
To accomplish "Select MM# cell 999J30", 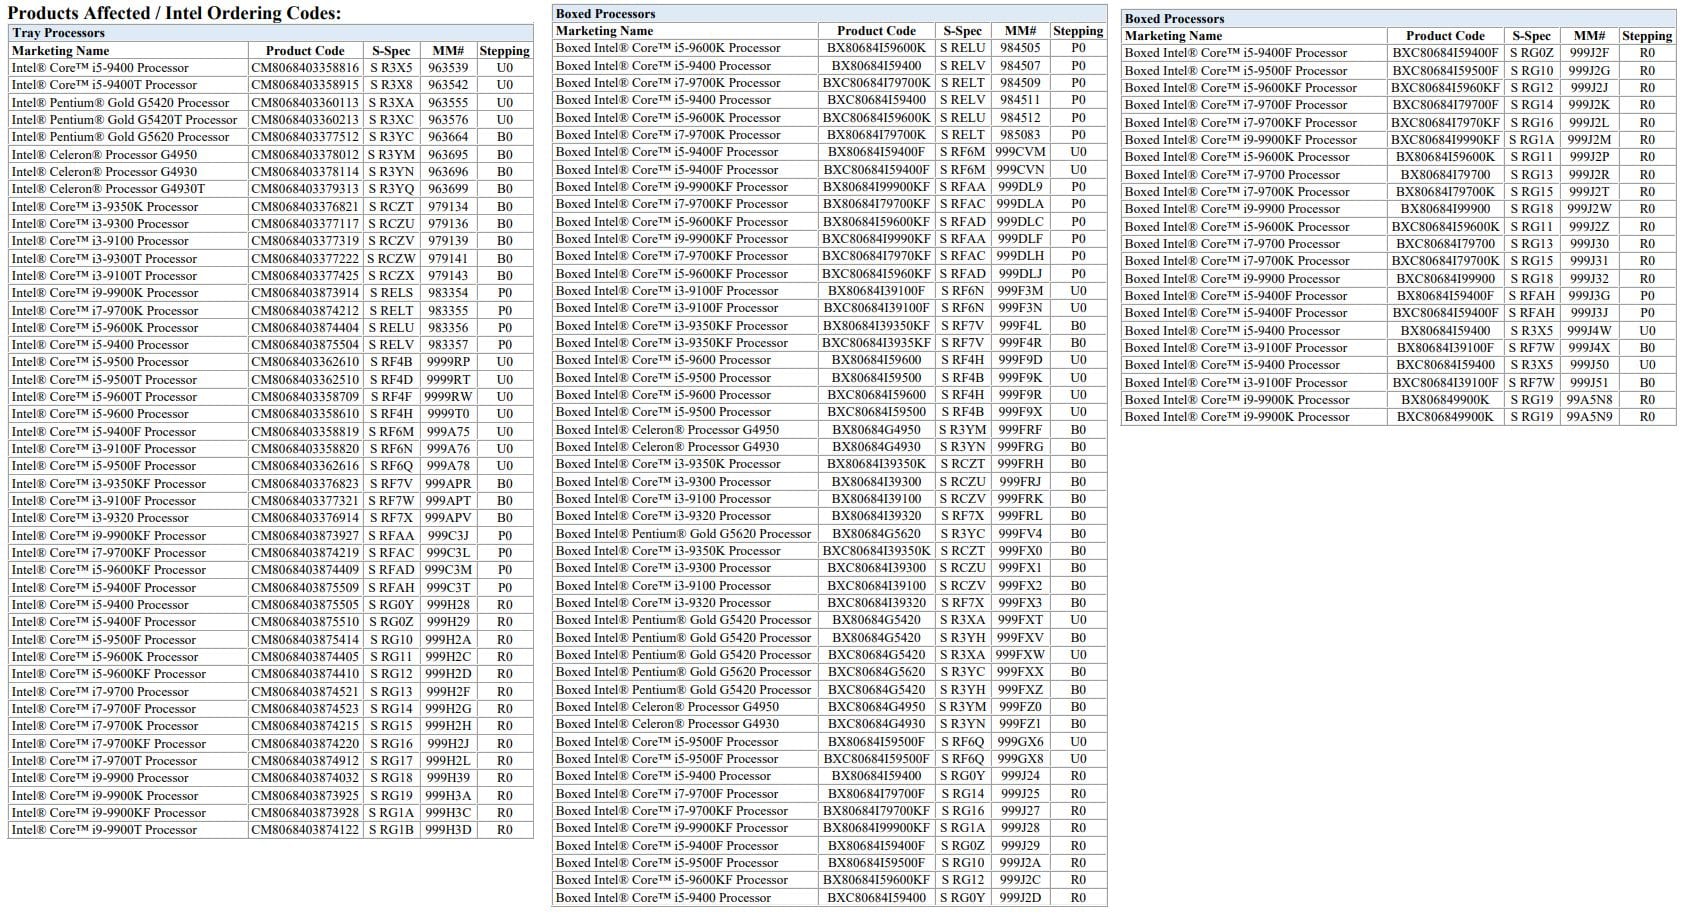I will 1589,244.
